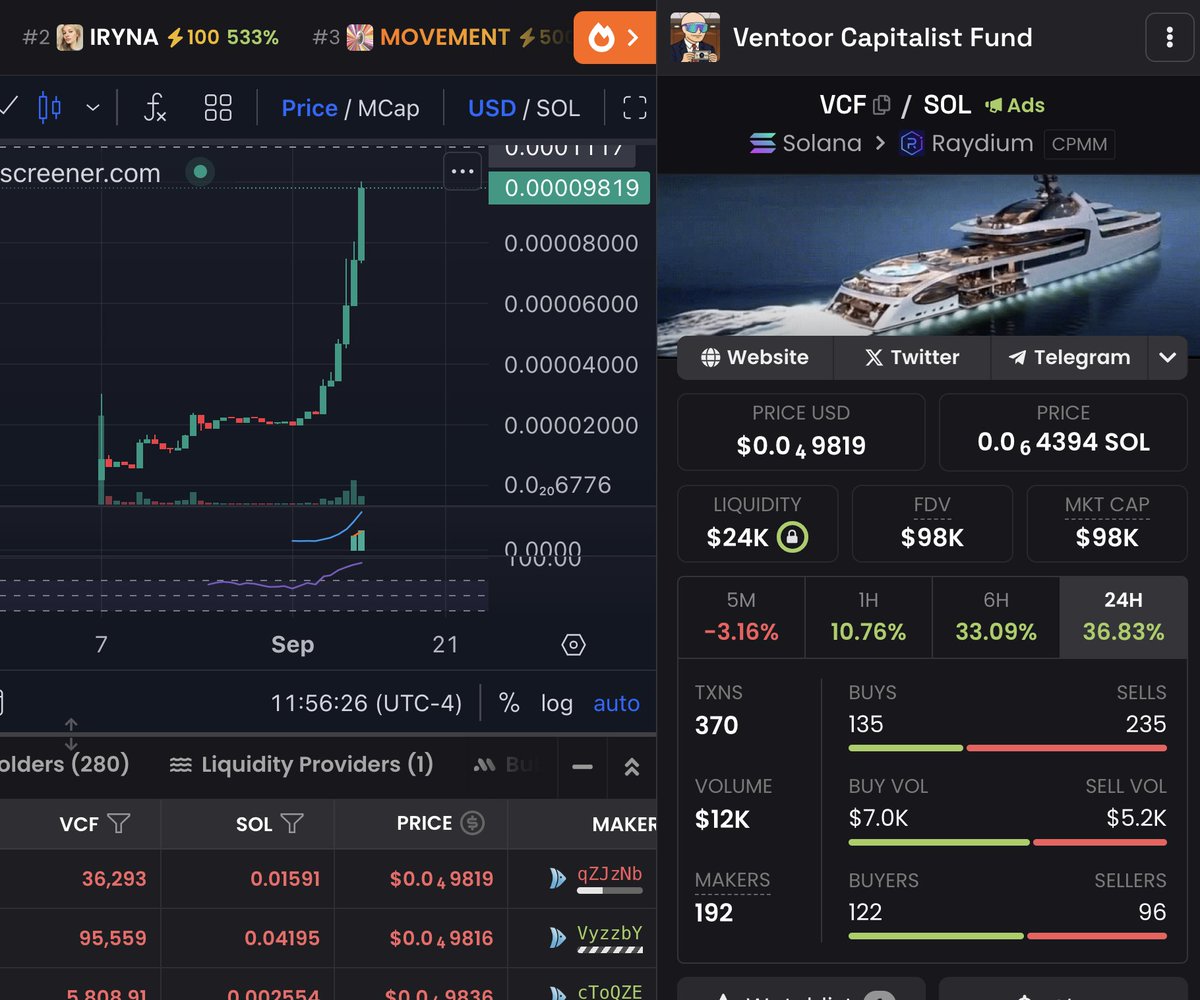The height and width of the screenshot is (1000, 1200).
Task: Click the Raydium DEX link
Action: (x=965, y=143)
